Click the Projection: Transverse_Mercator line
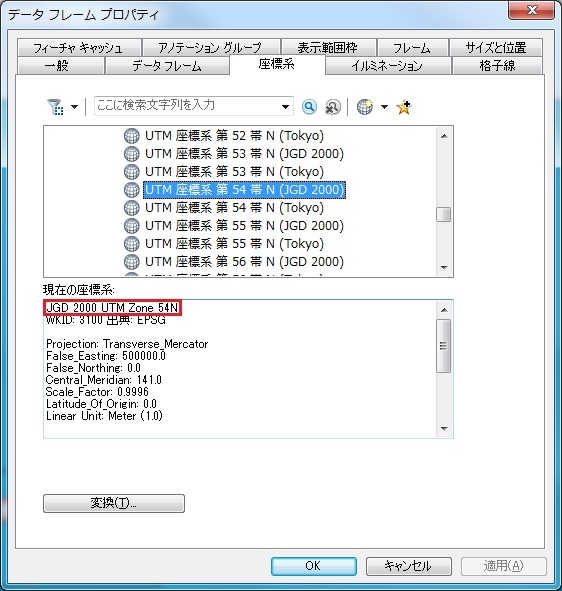562x591 pixels. click(127, 344)
